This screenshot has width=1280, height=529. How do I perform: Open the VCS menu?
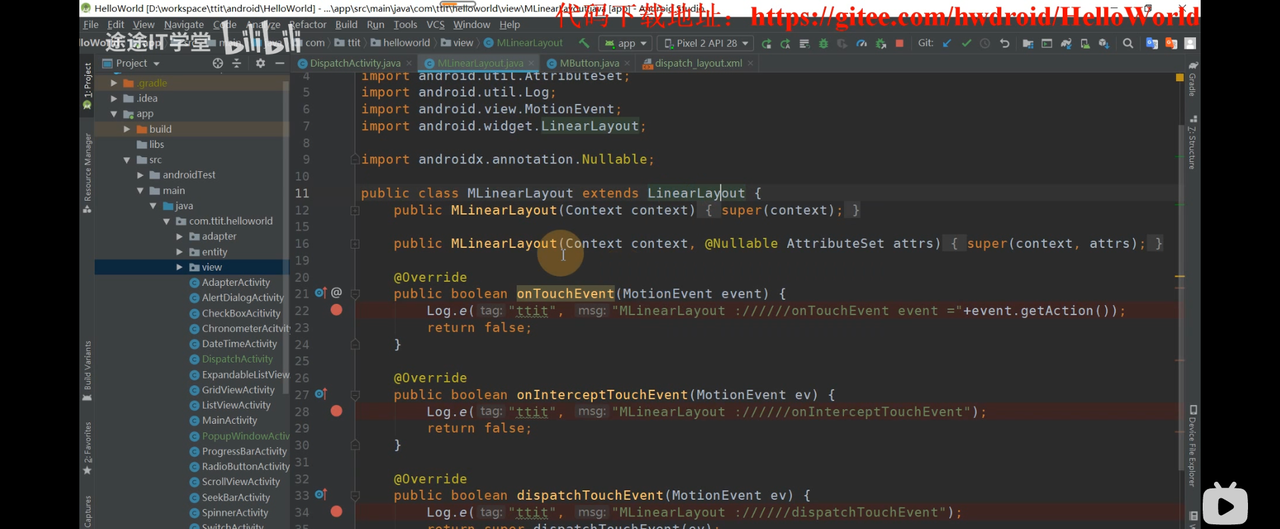(x=435, y=24)
